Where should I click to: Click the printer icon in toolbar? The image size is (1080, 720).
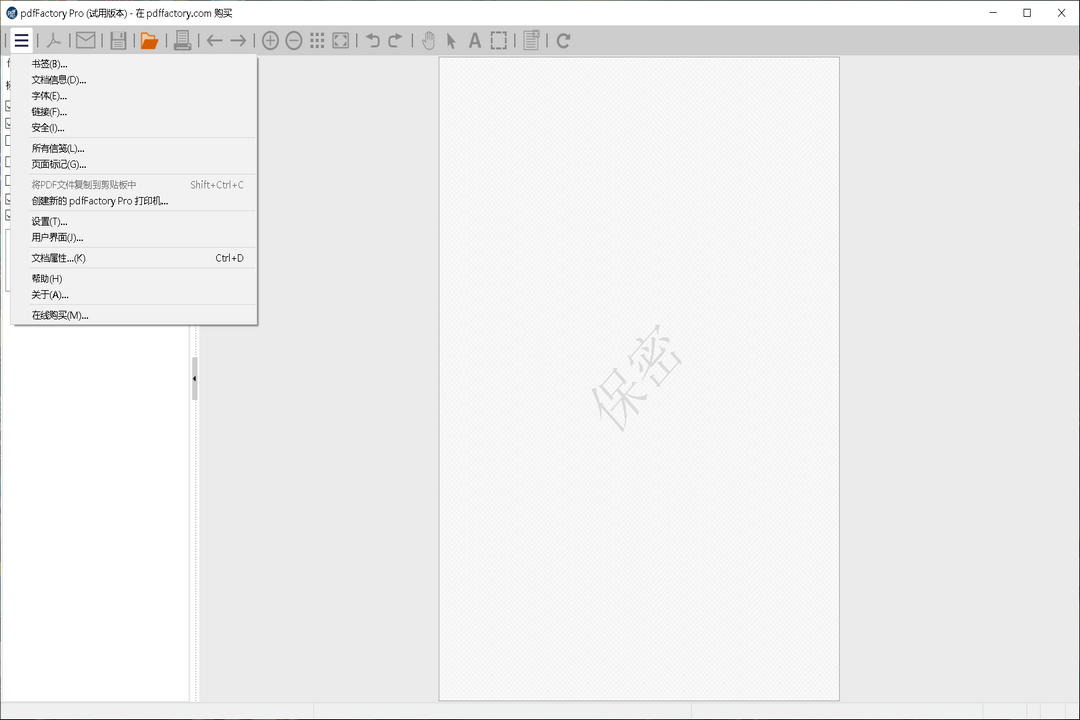click(x=182, y=41)
